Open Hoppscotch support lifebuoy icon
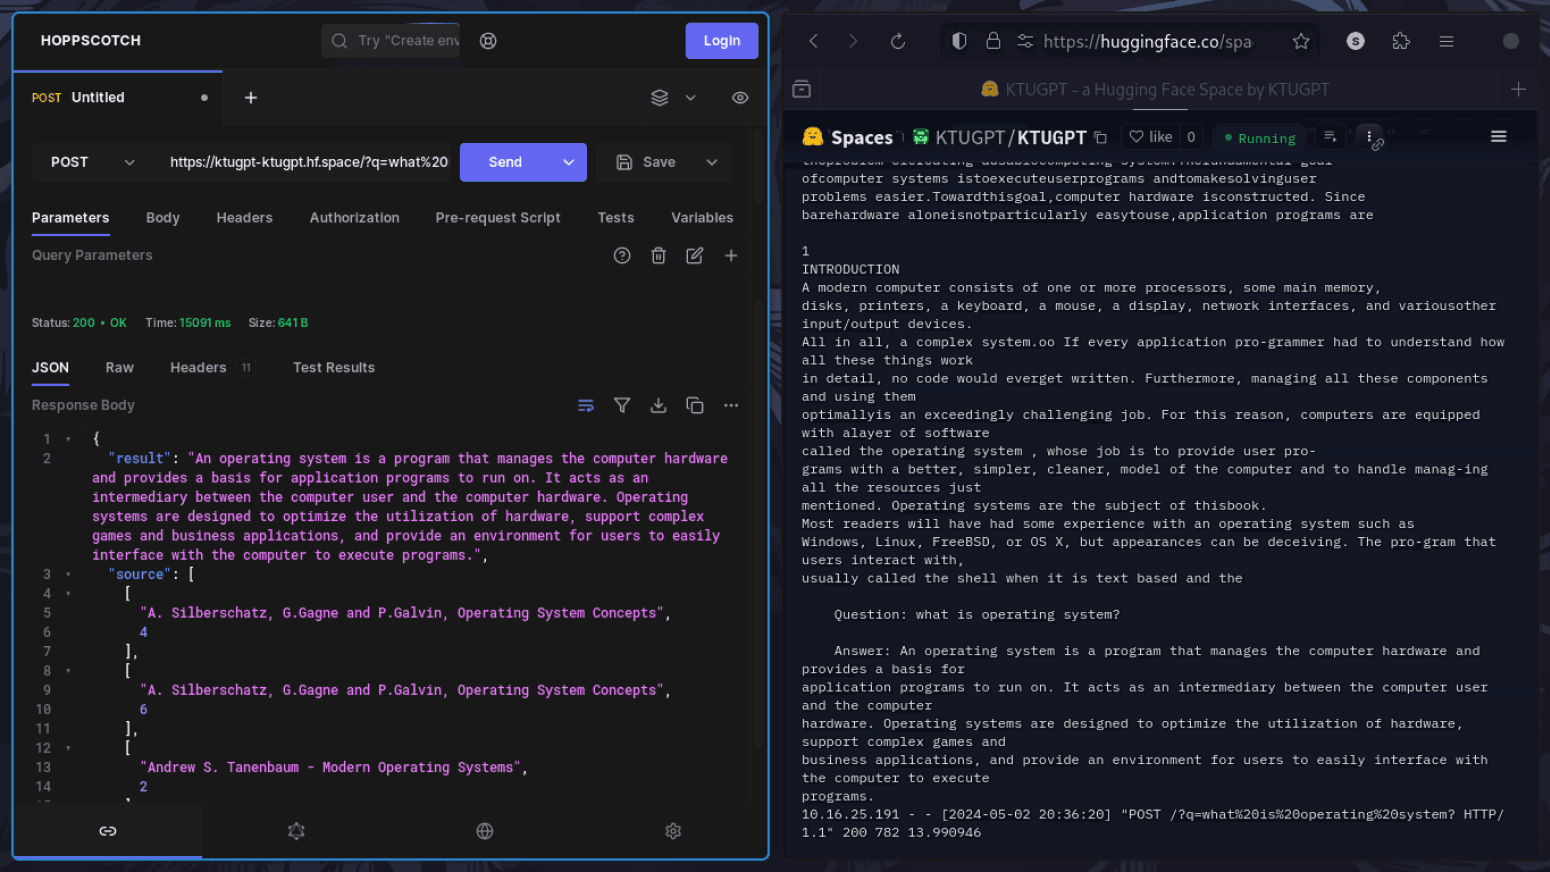 [x=488, y=41]
